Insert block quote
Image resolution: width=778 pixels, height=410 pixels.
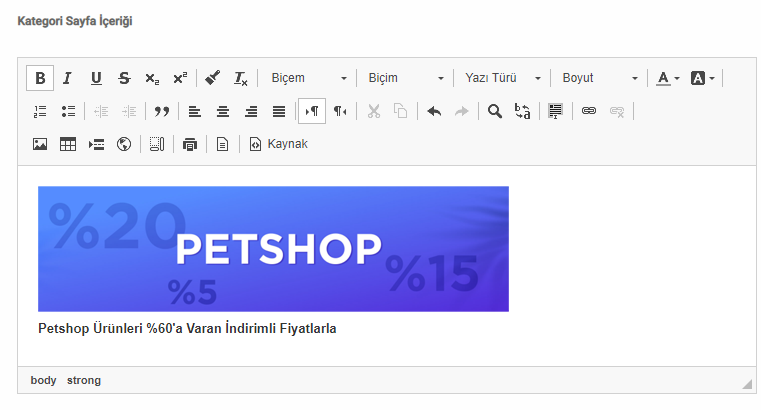(162, 111)
